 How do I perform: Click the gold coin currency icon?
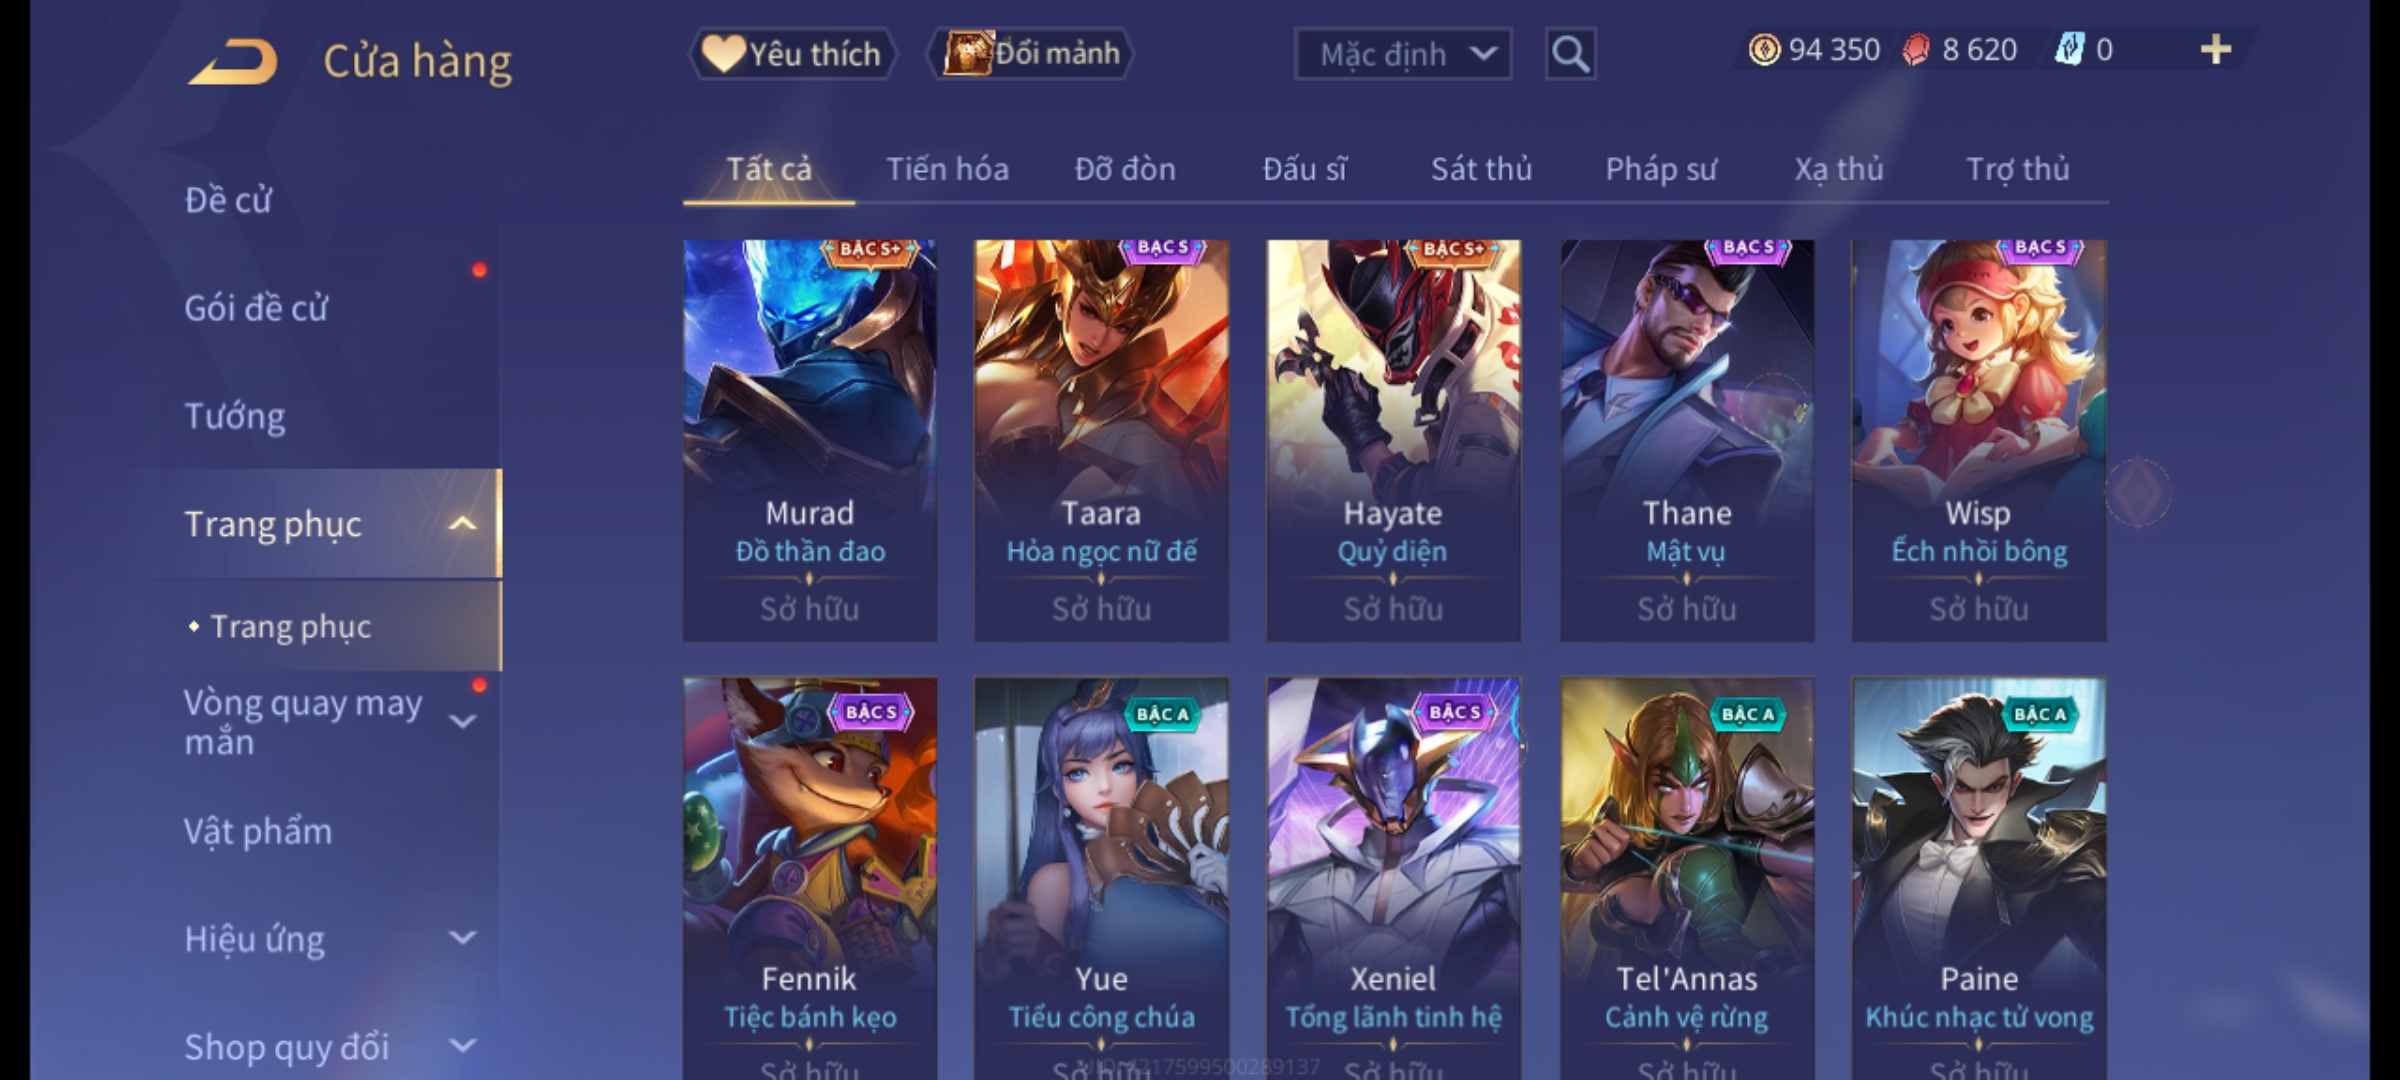point(1764,50)
